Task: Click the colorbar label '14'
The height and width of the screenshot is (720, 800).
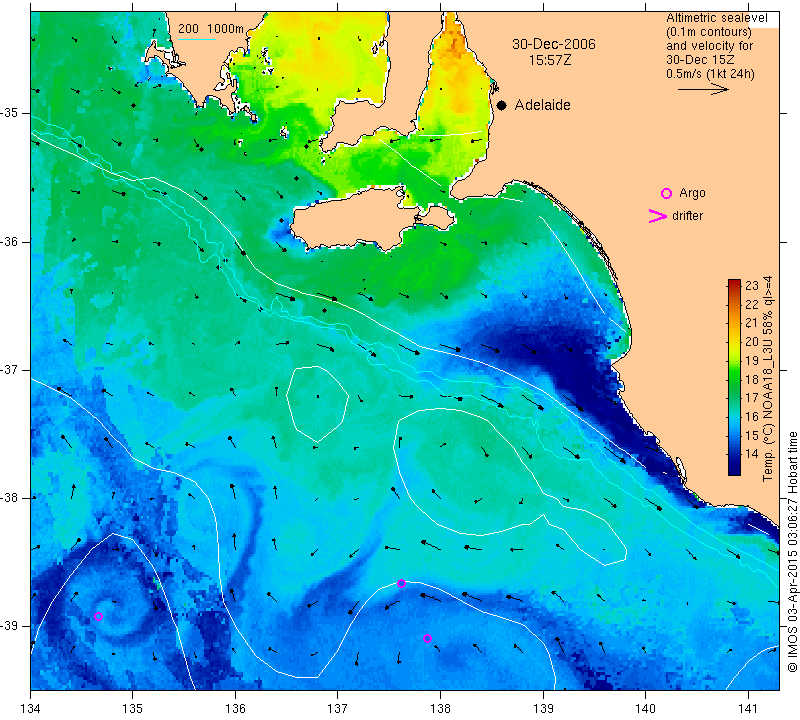Action: click(x=752, y=453)
